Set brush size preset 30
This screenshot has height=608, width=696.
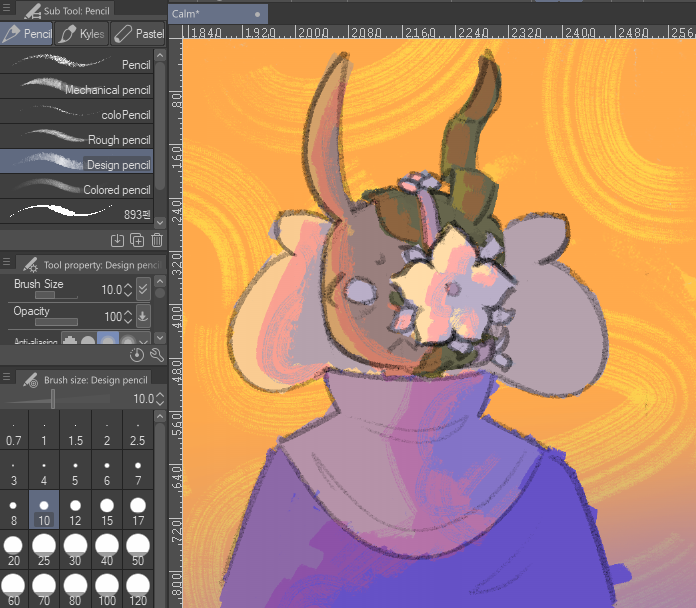(75, 549)
